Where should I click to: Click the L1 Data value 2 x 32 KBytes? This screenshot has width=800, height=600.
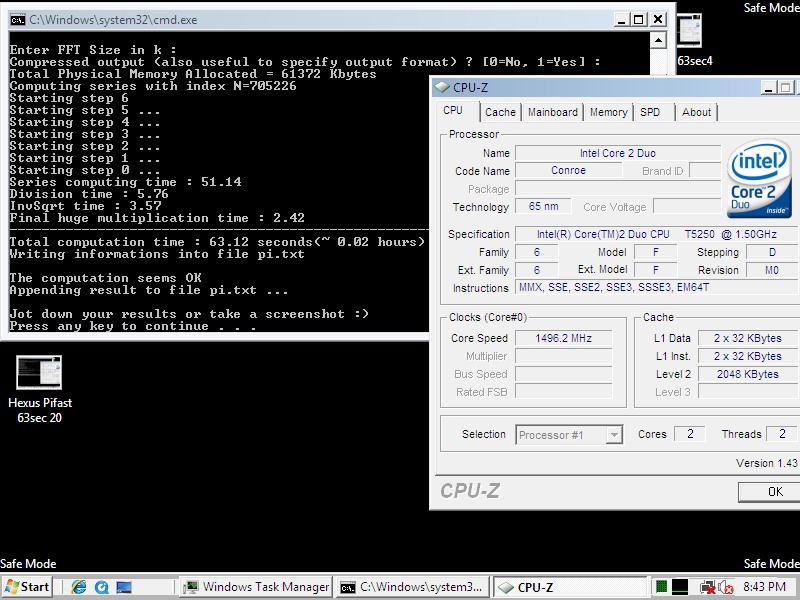click(x=747, y=338)
